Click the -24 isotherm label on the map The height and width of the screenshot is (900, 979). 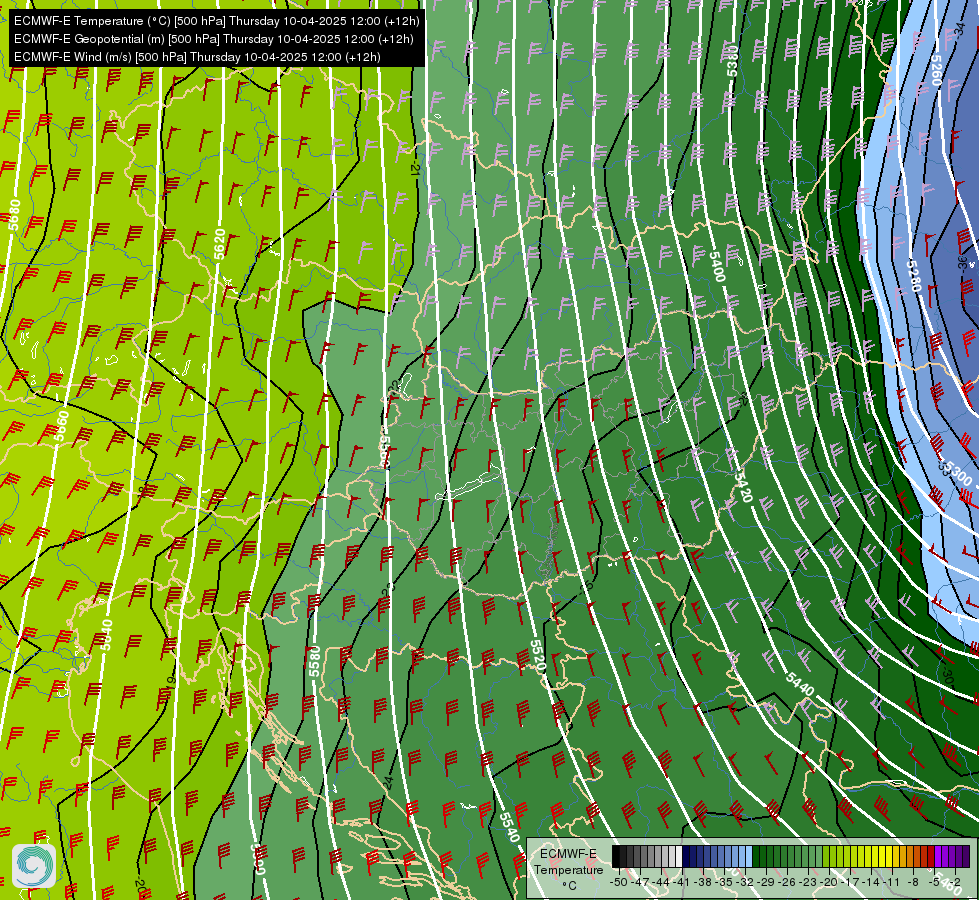coord(388,782)
